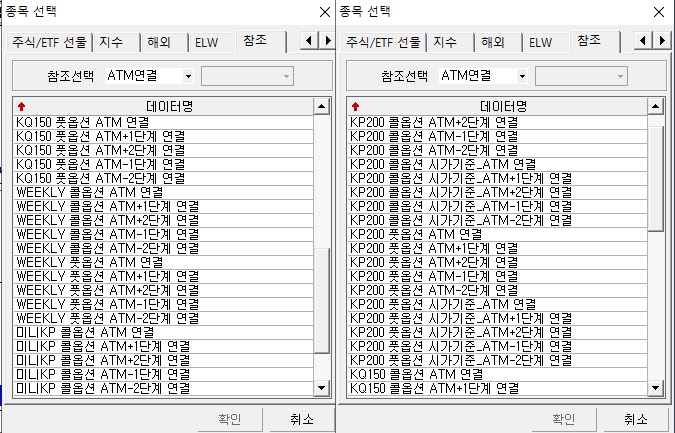675x433 pixels.
Task: Click the scroll-up arrow of the KP200 list
Action: (x=655, y=106)
